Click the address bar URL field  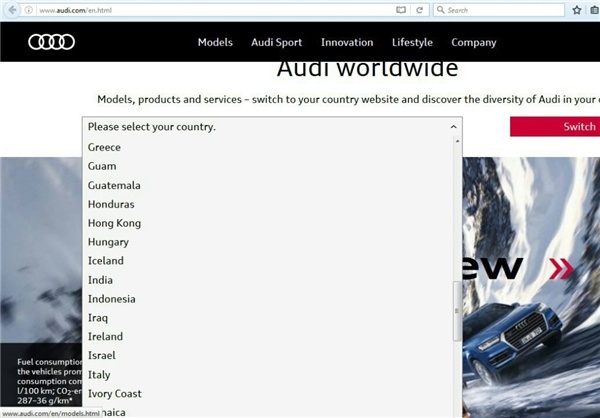pyautogui.click(x=214, y=10)
